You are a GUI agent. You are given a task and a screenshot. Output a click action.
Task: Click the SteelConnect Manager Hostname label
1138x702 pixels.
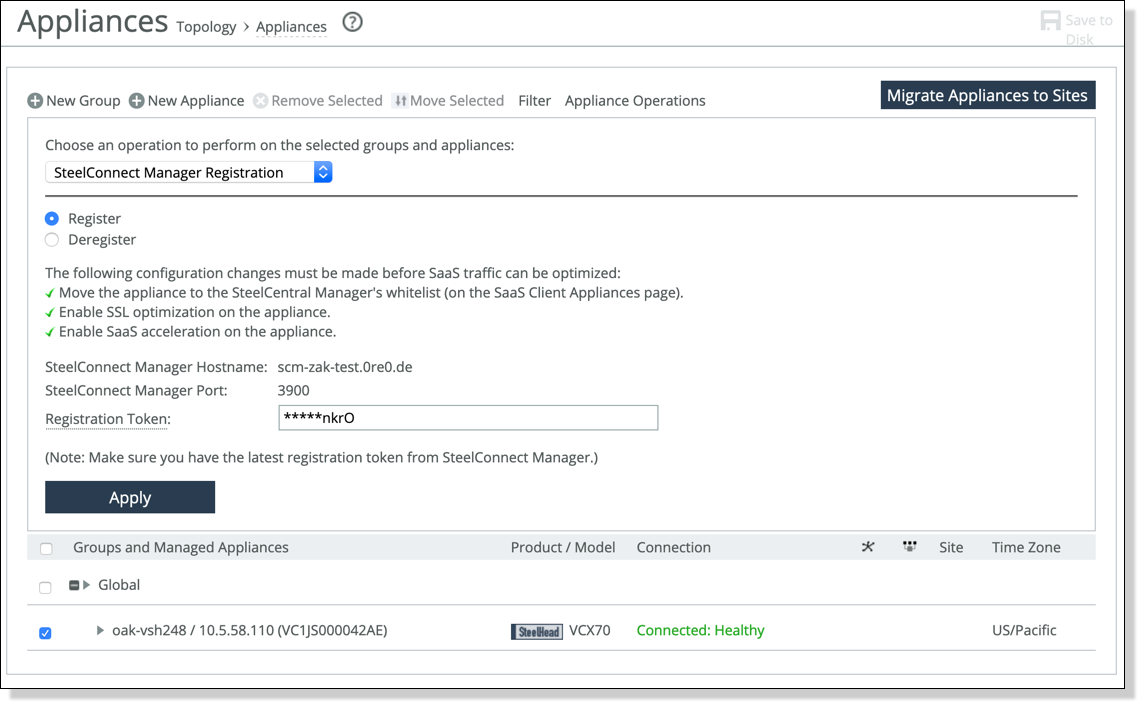[x=156, y=367]
